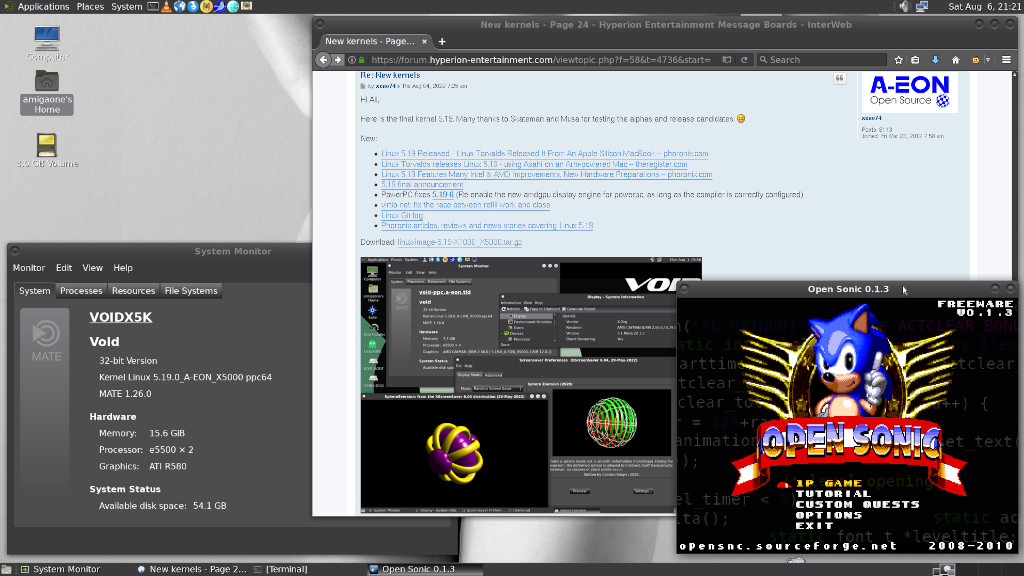The image size is (1024, 576).
Task: Open the System menu in top panel
Action: coord(127,7)
